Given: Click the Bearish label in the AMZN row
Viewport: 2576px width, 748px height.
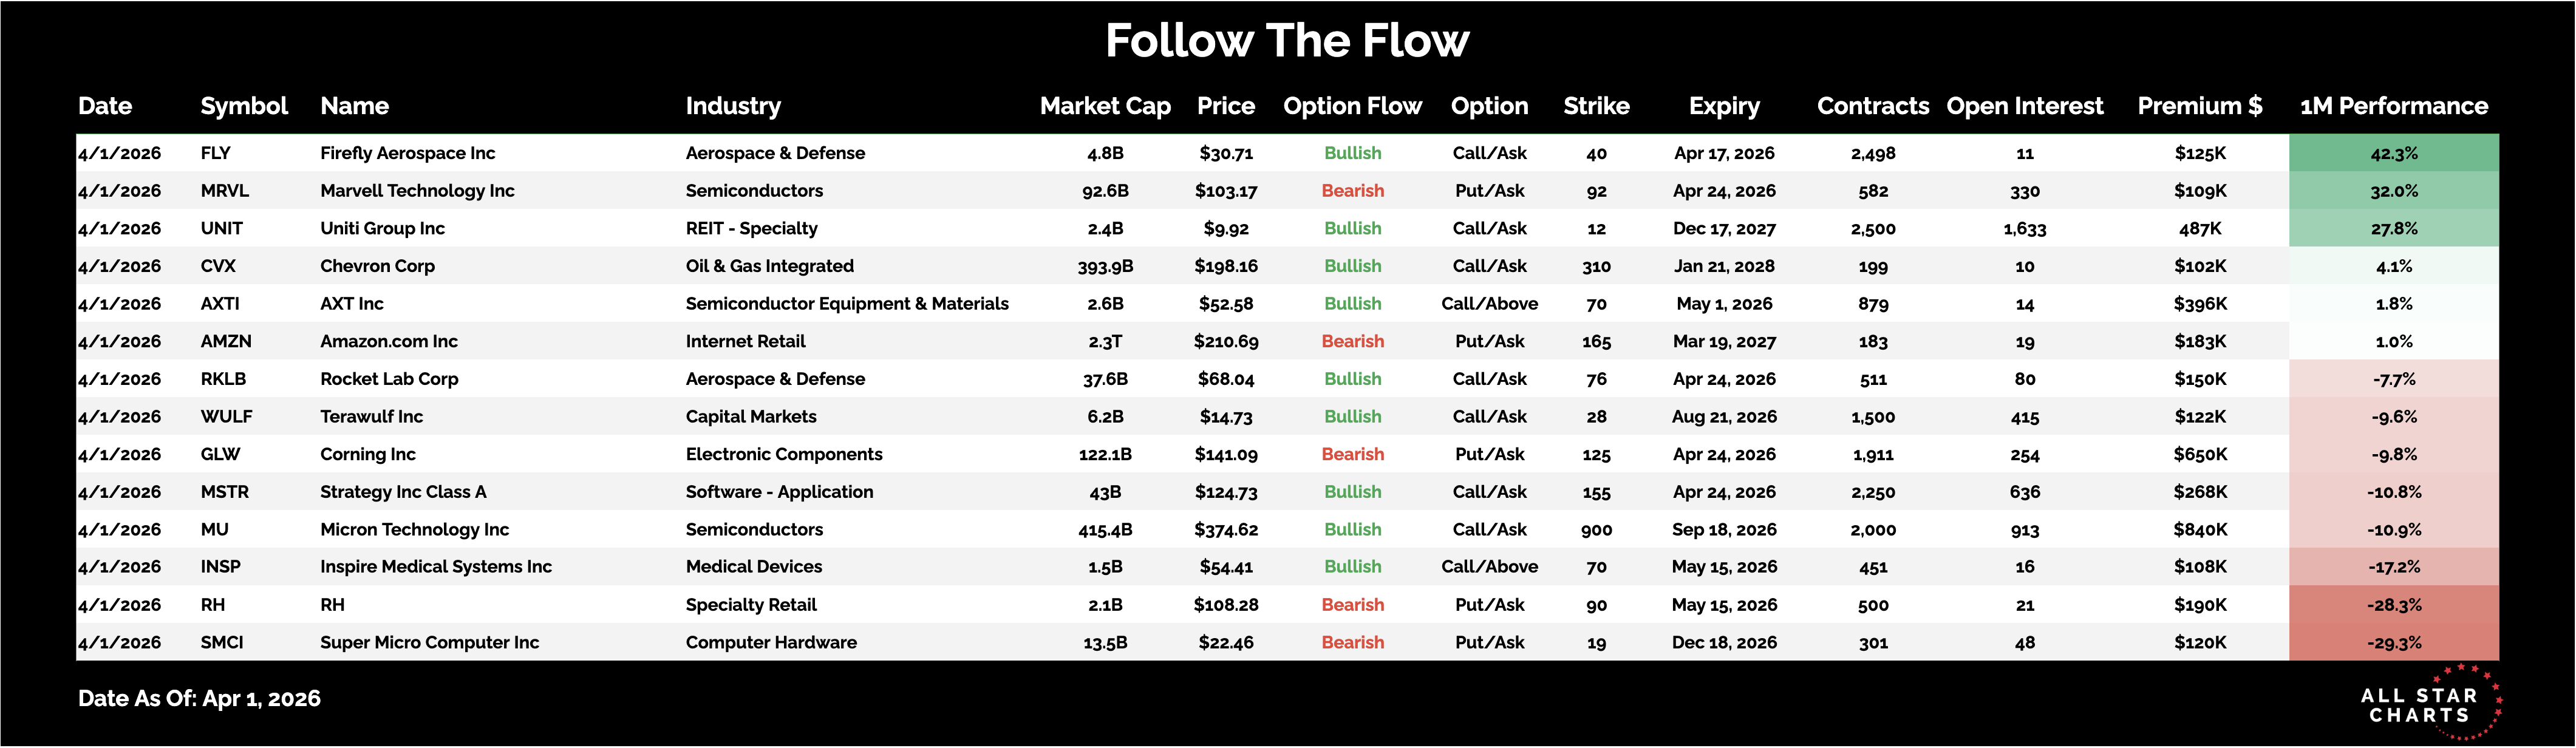Looking at the screenshot, I should [1352, 341].
